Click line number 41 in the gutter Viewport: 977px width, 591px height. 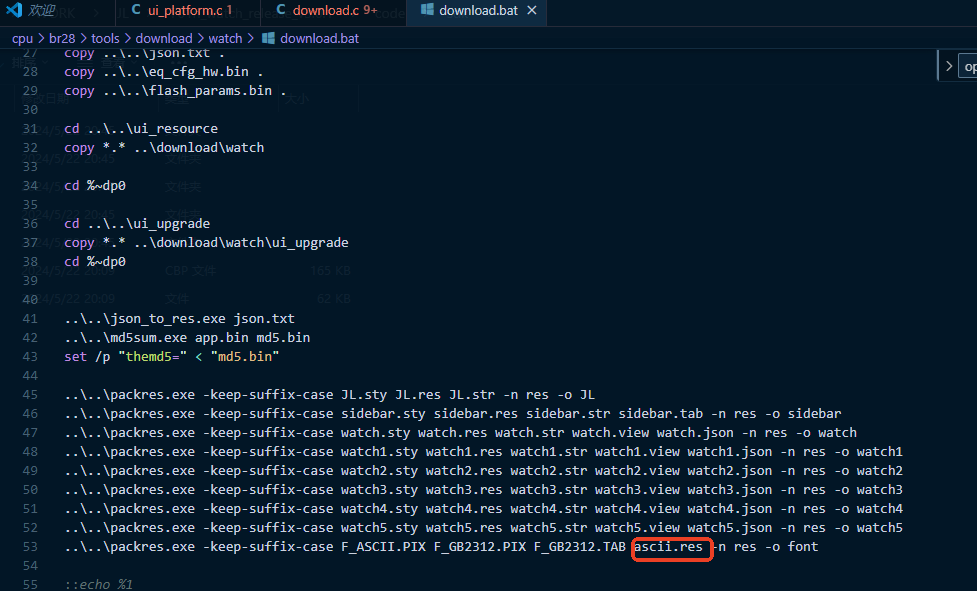(30, 319)
